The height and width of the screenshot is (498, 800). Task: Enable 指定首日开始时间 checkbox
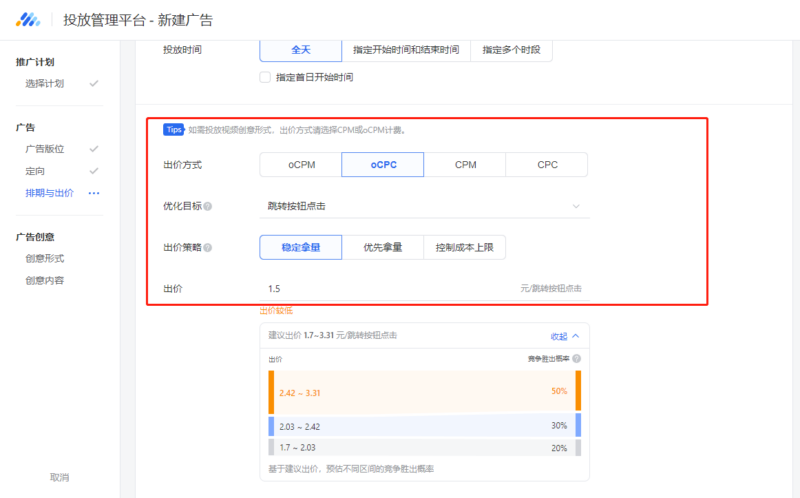tap(265, 77)
